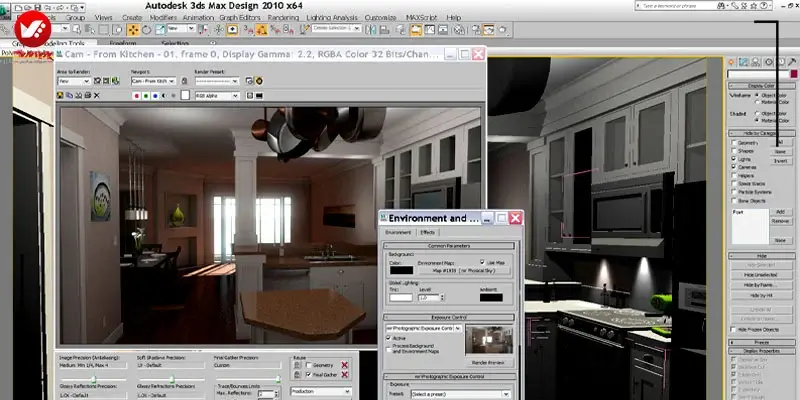Screen dimensions: 800x400
Task: Open the Hierarchy tab in command panel
Action: (756, 62)
